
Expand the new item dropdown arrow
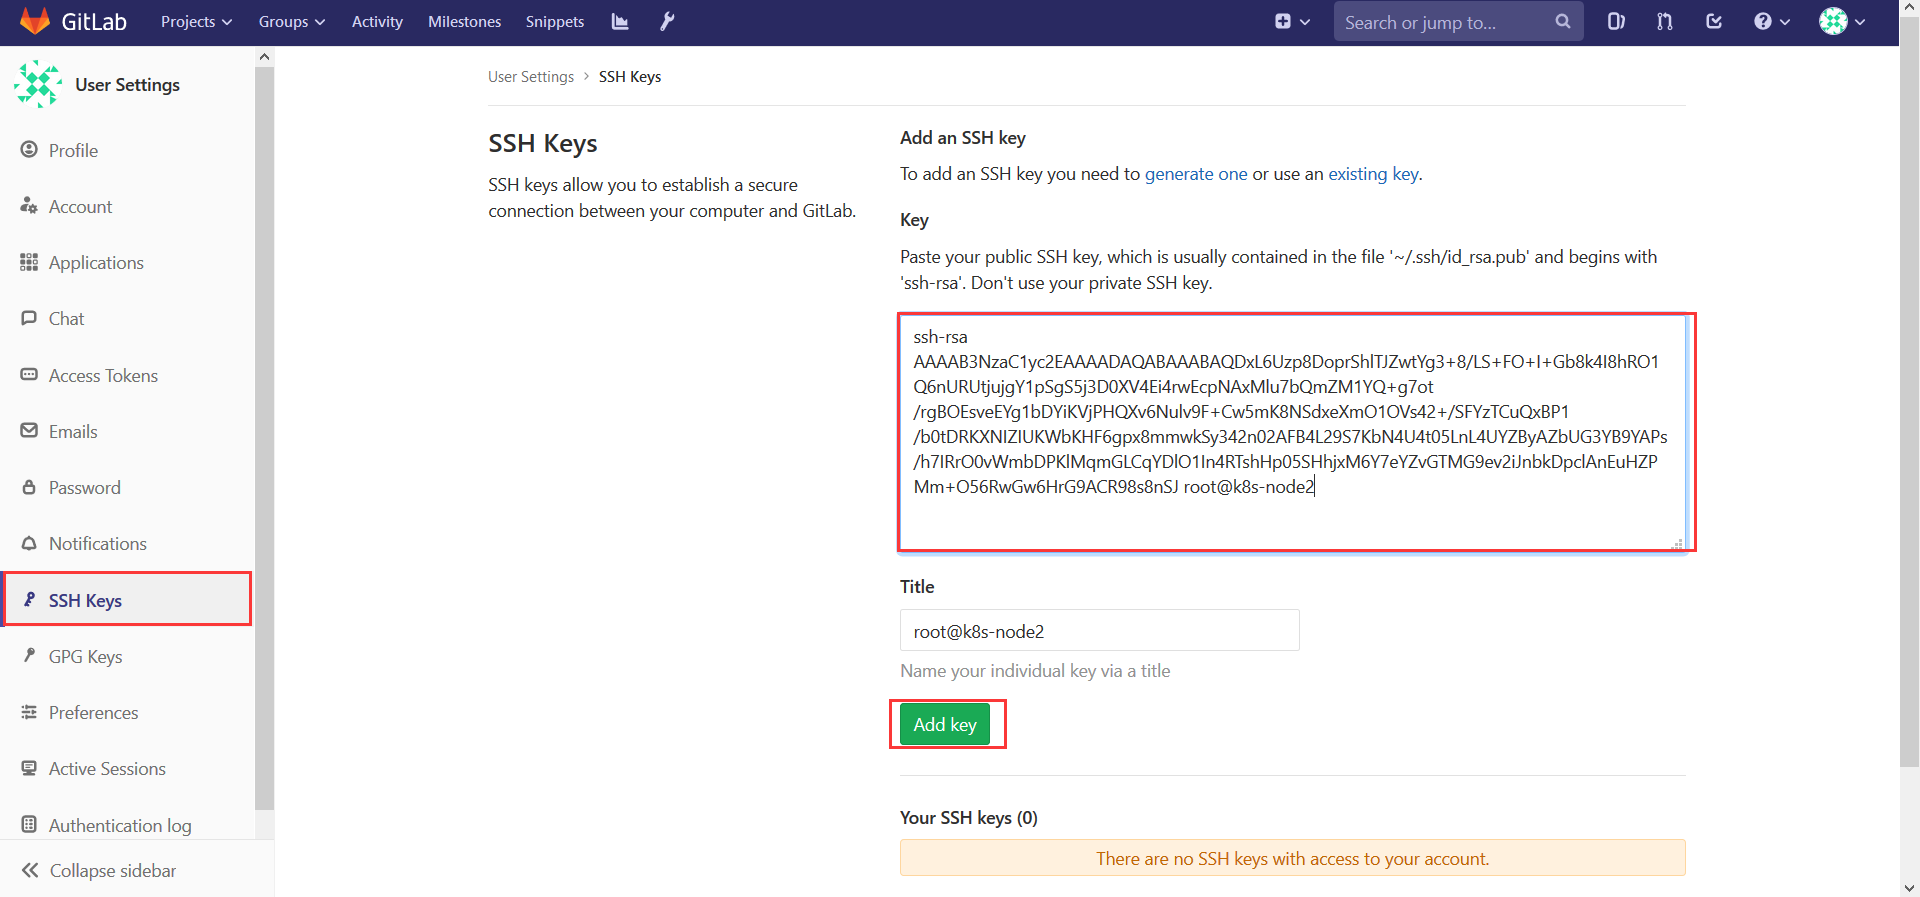pyautogui.click(x=1305, y=22)
